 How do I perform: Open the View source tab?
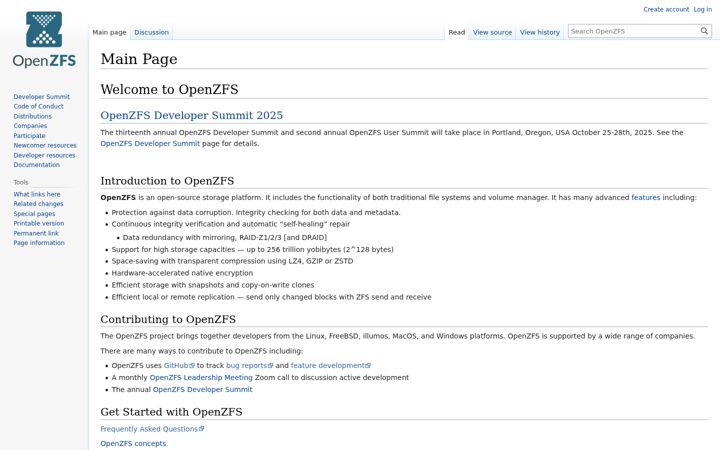[x=492, y=32]
